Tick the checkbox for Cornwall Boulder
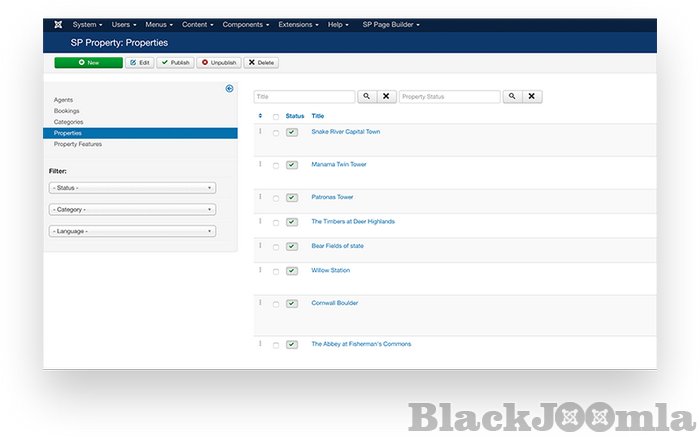700x437 pixels. pos(276,304)
